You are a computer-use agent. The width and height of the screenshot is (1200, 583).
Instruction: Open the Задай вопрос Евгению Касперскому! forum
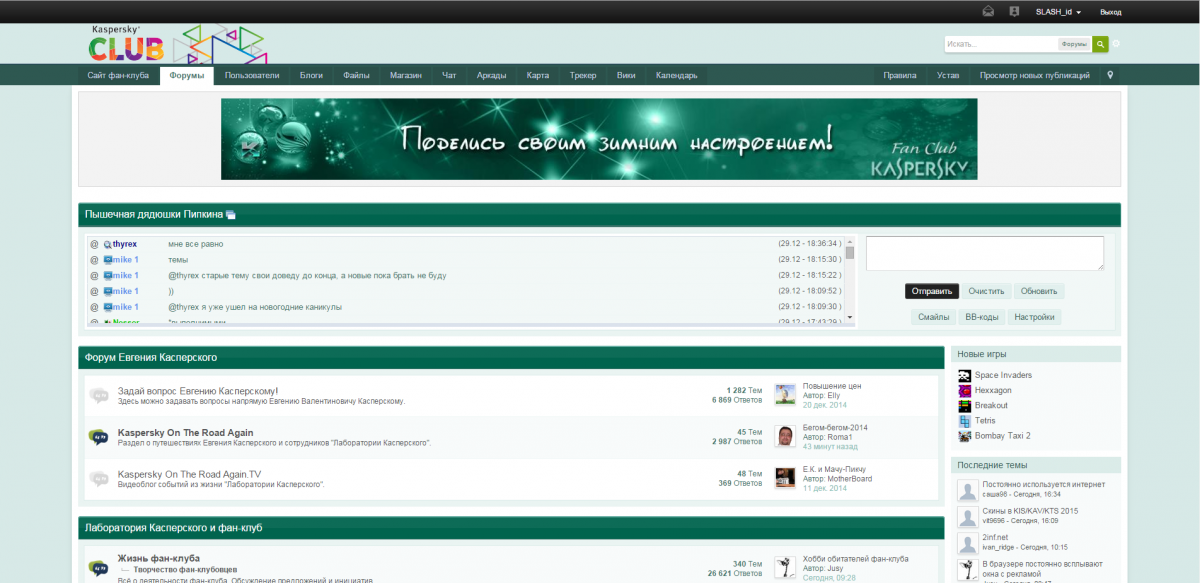[x=198, y=390]
